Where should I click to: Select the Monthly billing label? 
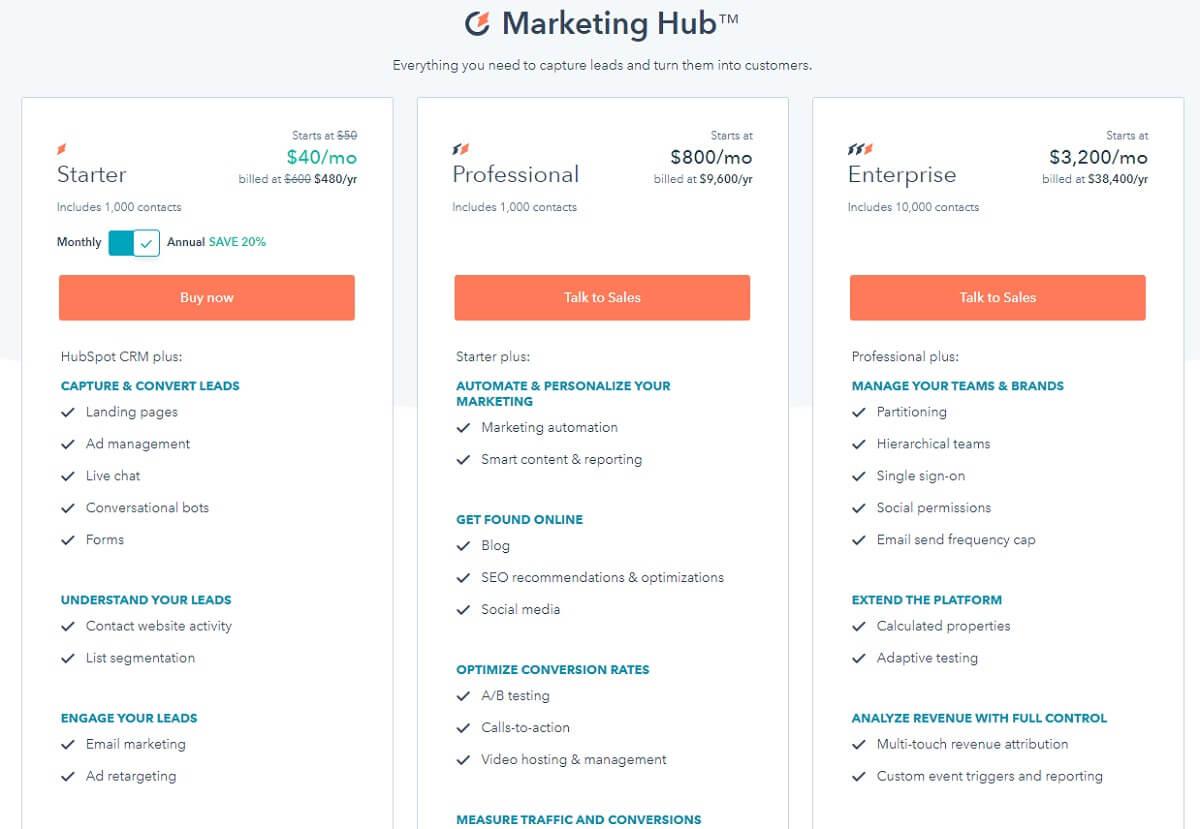point(79,242)
